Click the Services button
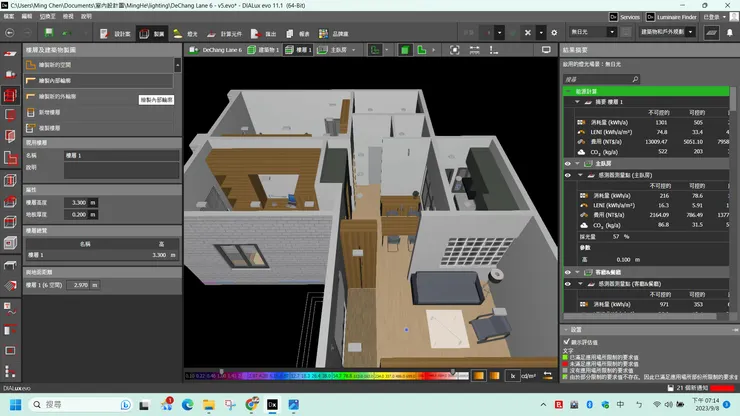 pyautogui.click(x=624, y=17)
